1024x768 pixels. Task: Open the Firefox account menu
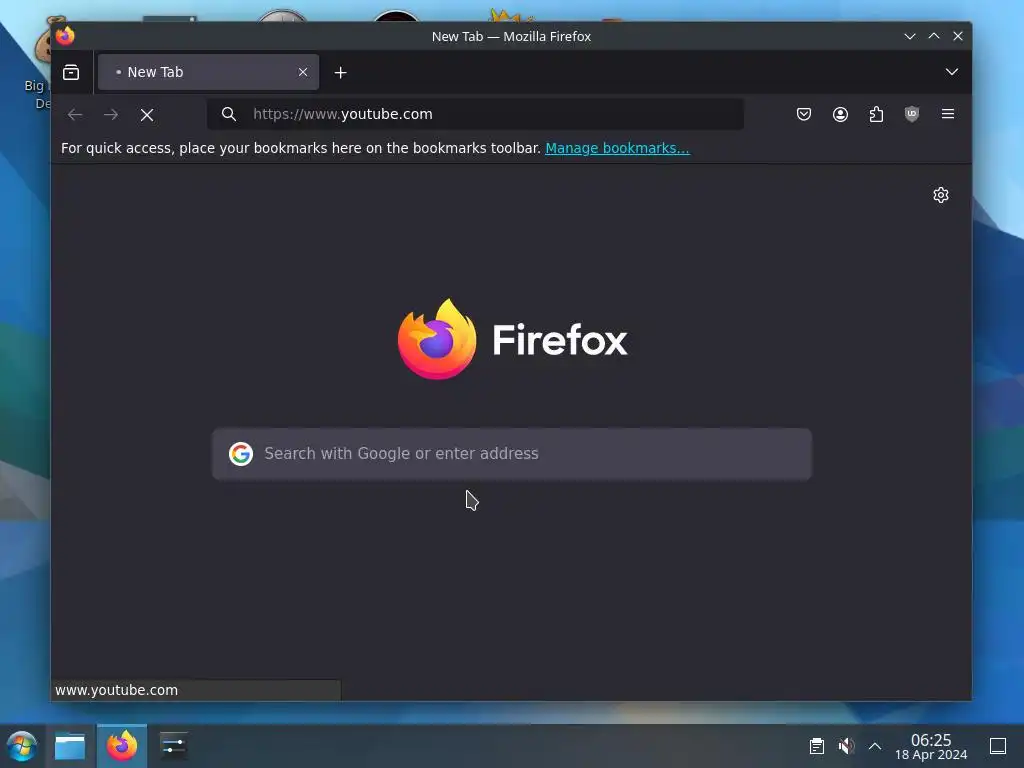pyautogui.click(x=840, y=114)
